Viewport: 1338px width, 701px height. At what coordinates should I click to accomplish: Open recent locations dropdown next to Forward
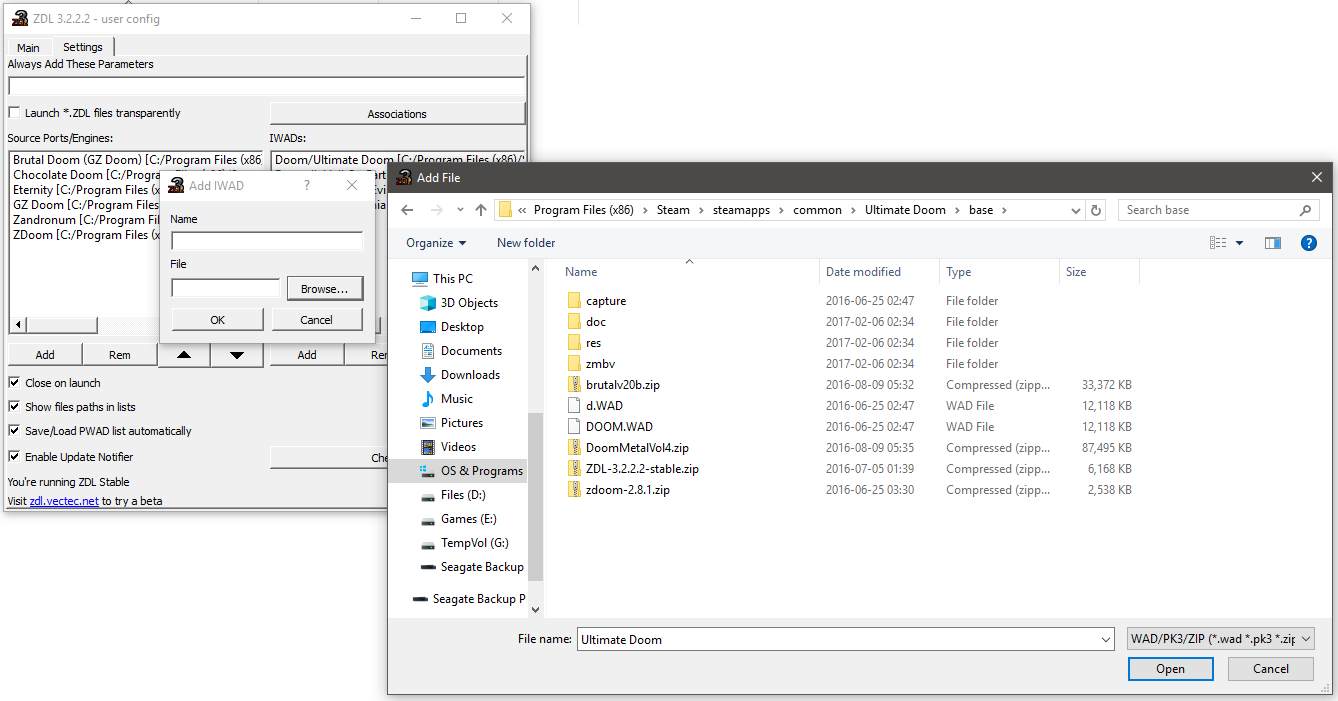click(459, 210)
